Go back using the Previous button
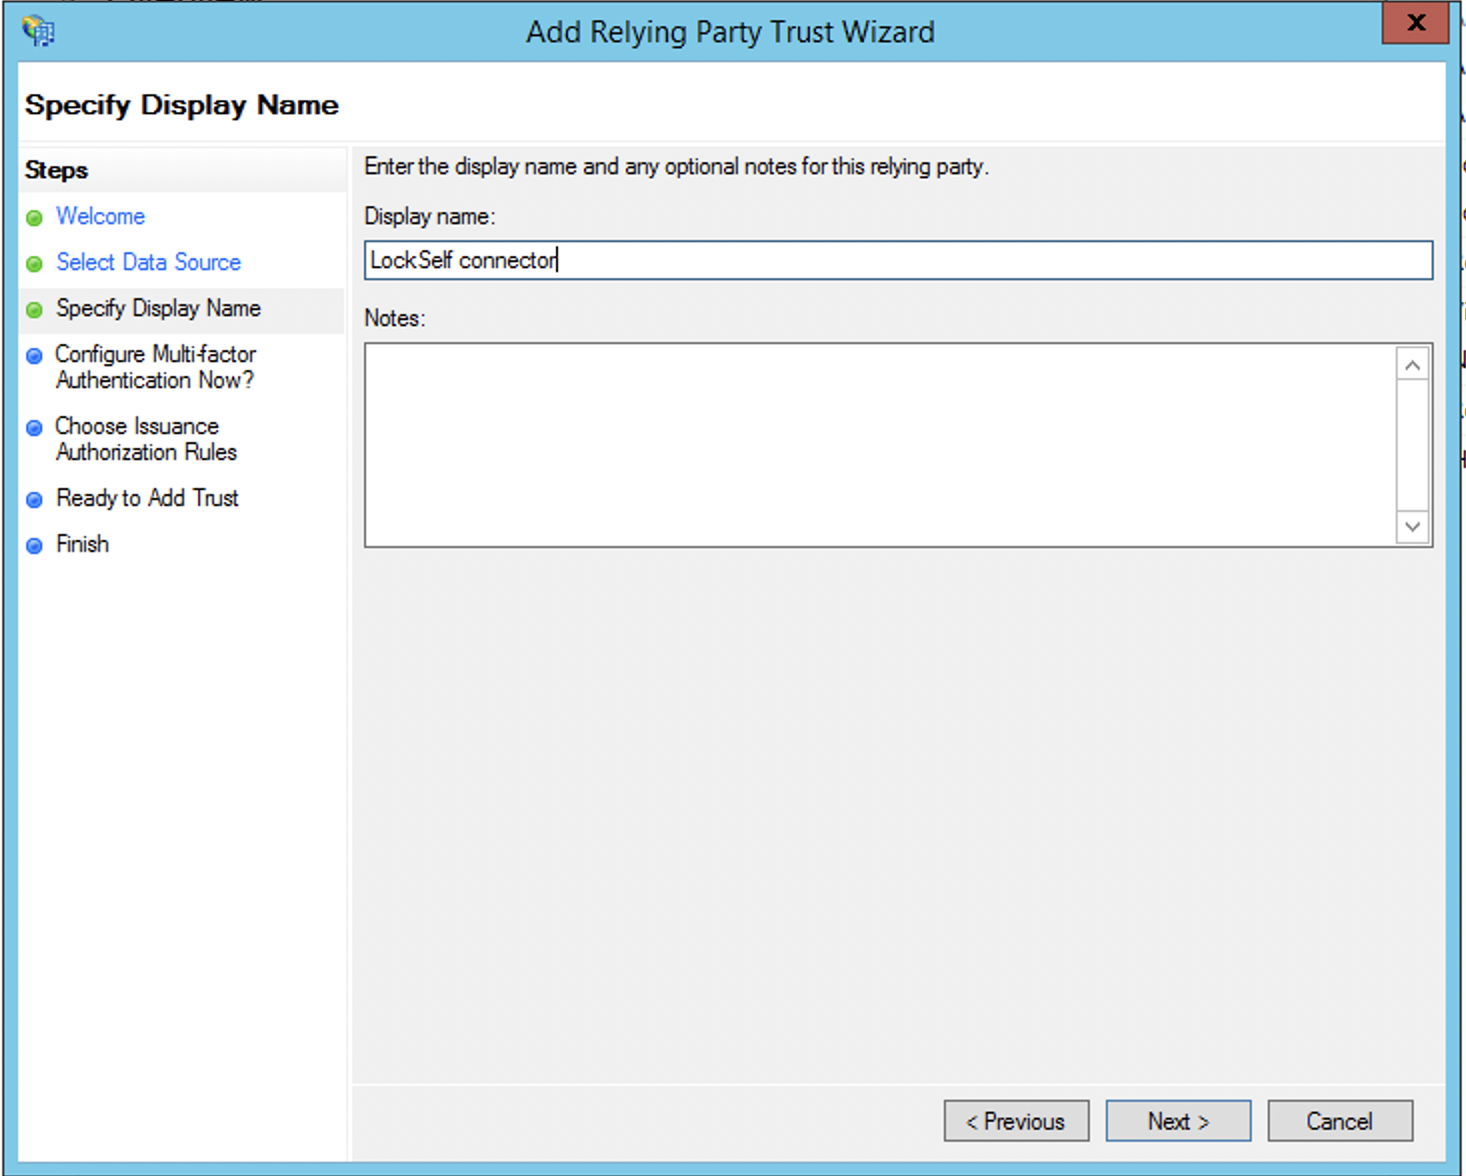 tap(1016, 1120)
